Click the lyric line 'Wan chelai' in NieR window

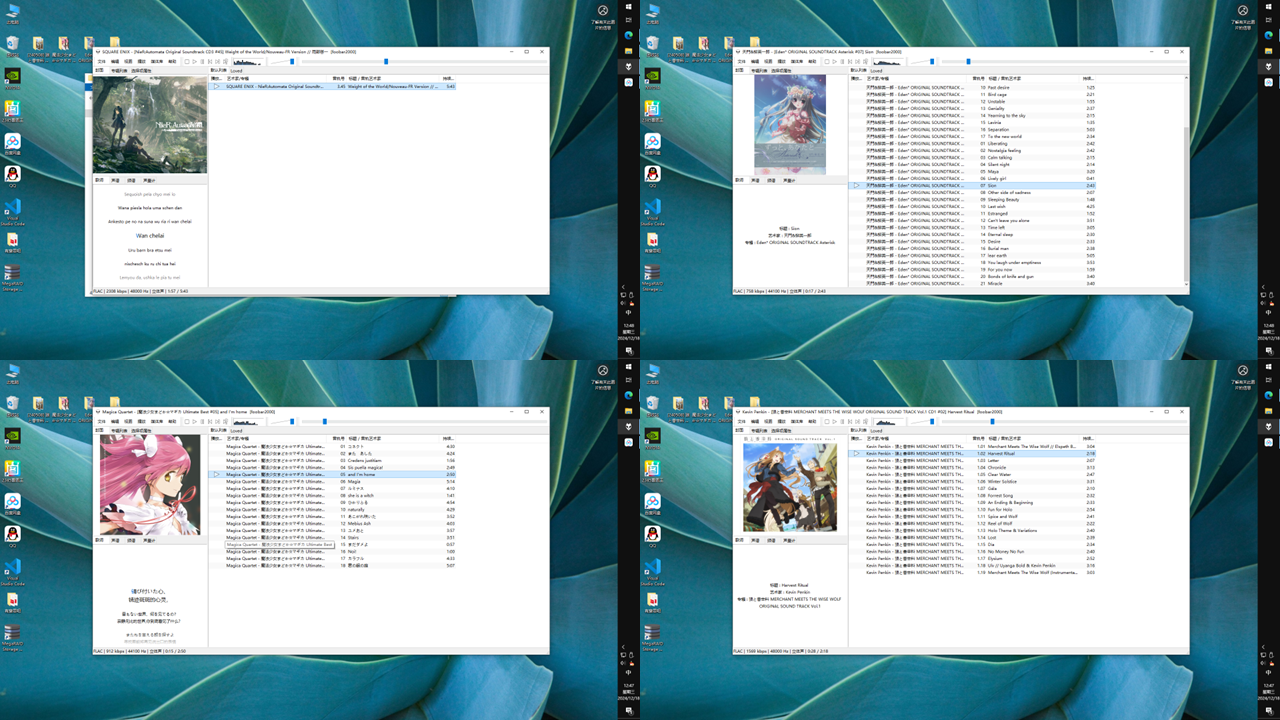tap(150, 235)
